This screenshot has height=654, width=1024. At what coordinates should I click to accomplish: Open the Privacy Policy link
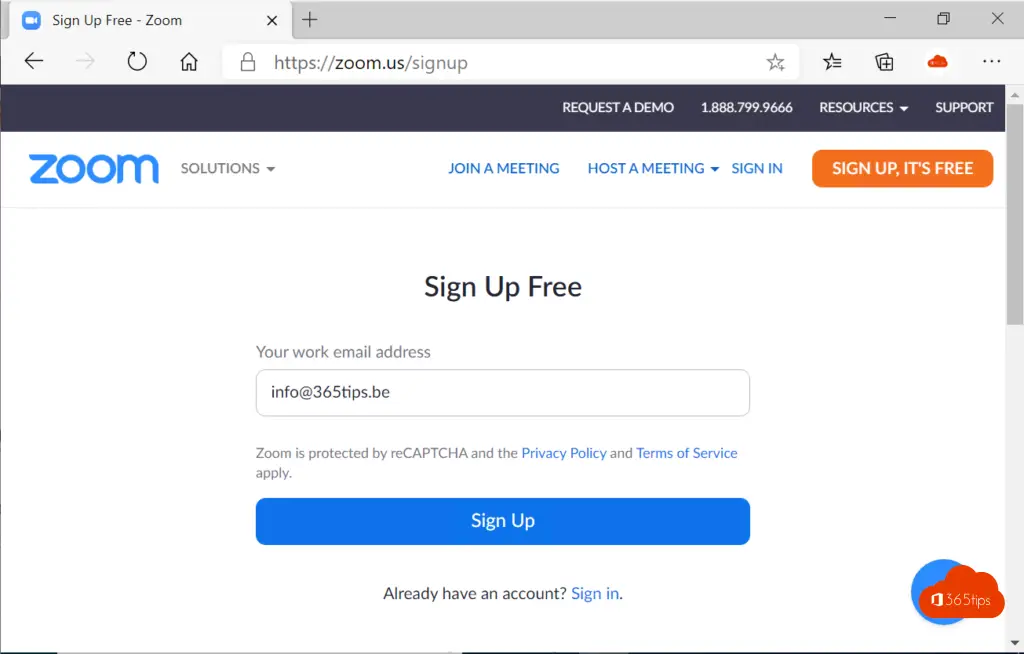[564, 453]
